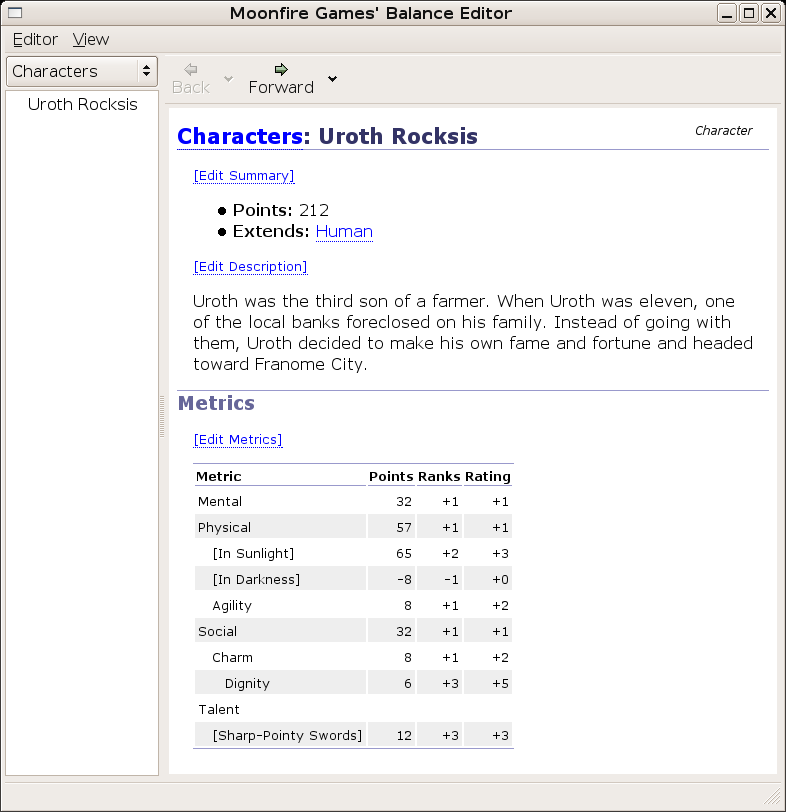Click the Metrics section heading

point(216,403)
